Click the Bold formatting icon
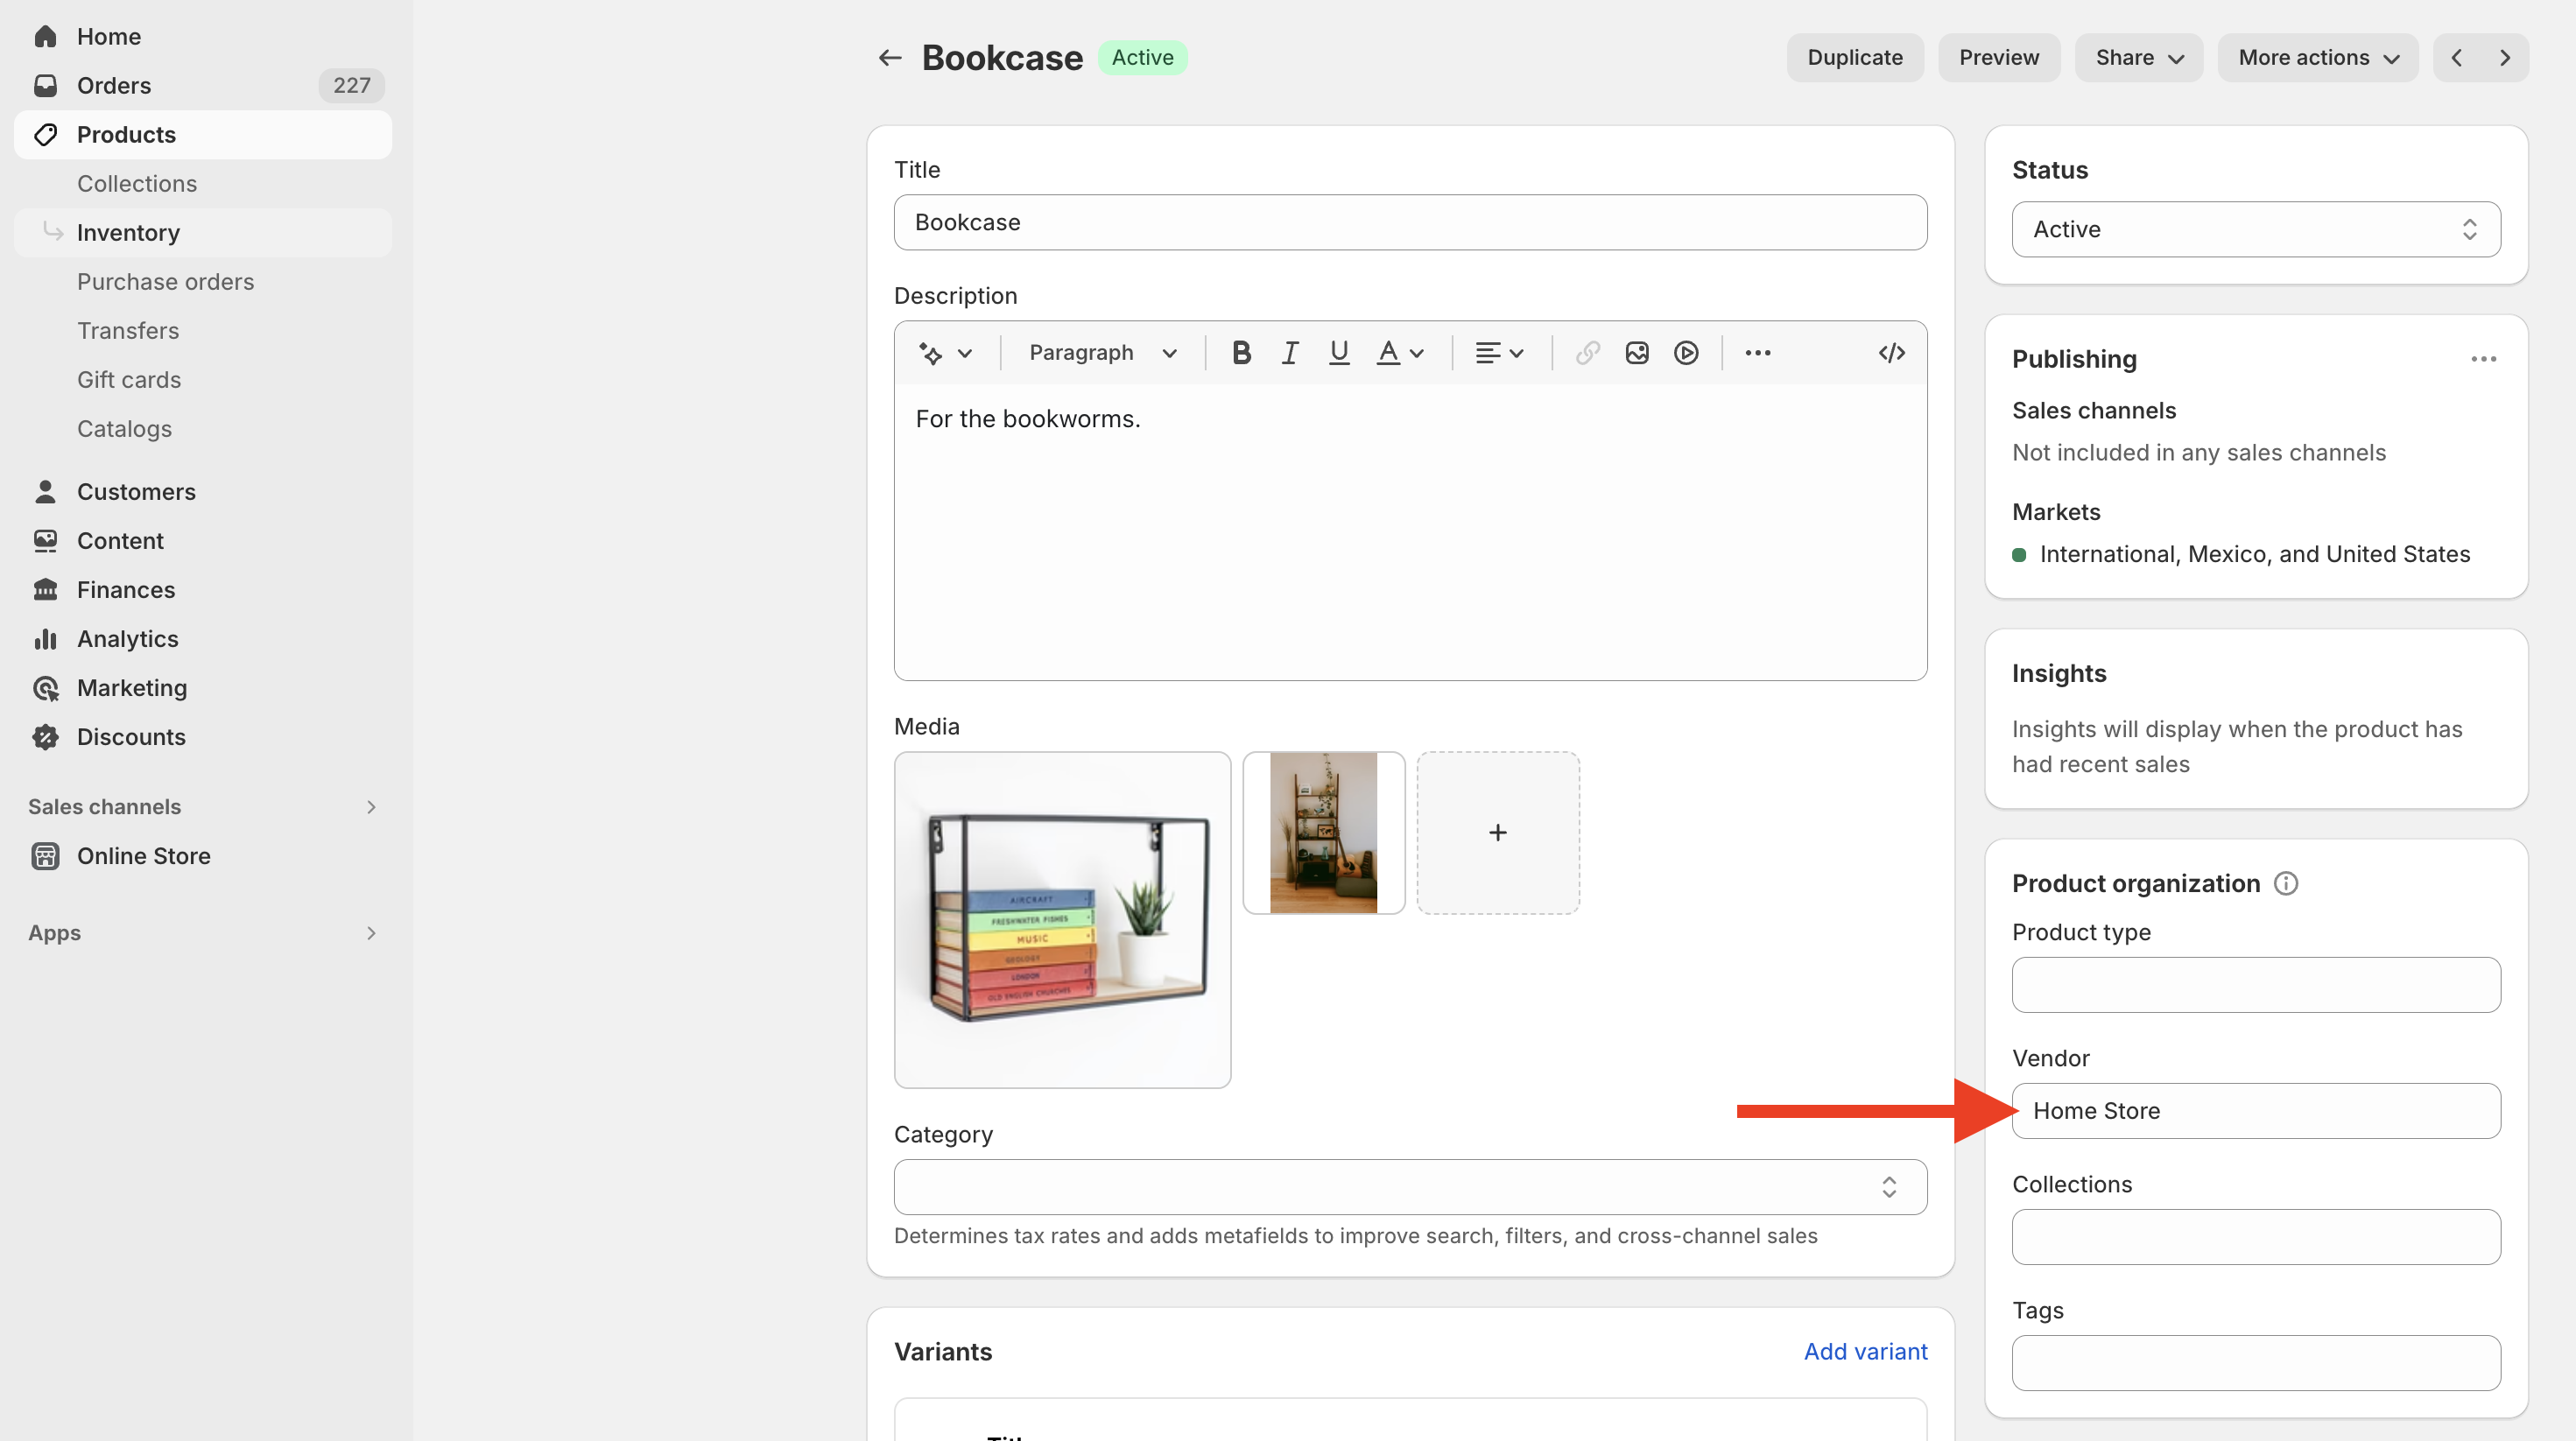Image resolution: width=2576 pixels, height=1441 pixels. (x=1241, y=353)
